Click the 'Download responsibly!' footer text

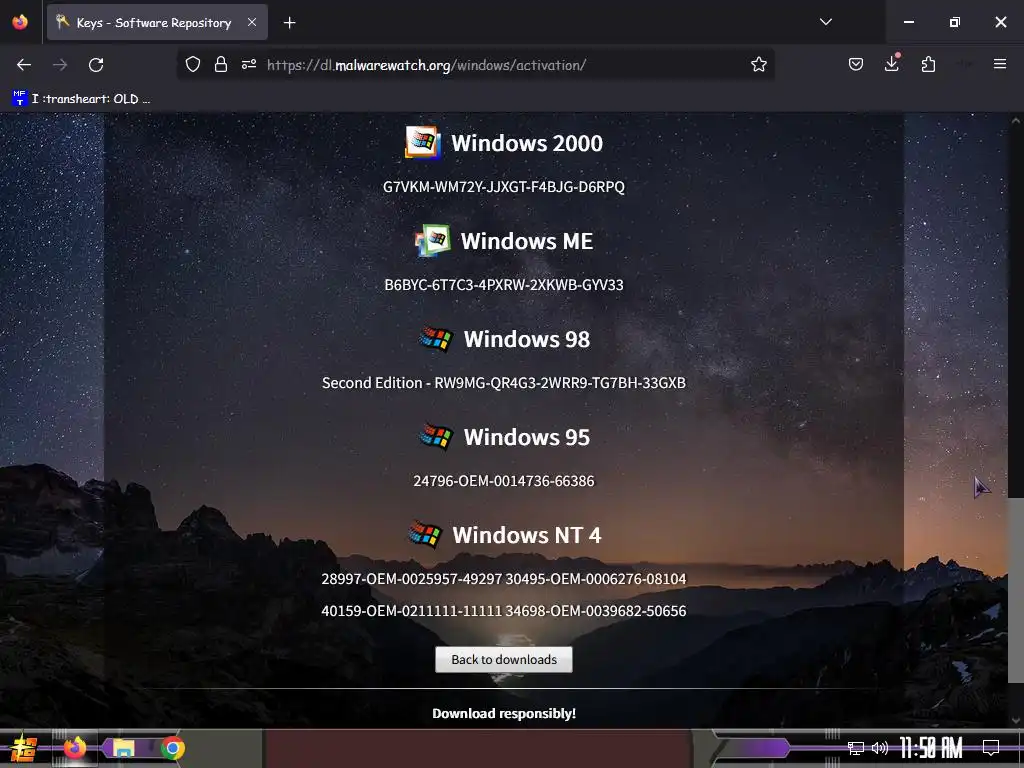click(x=504, y=713)
